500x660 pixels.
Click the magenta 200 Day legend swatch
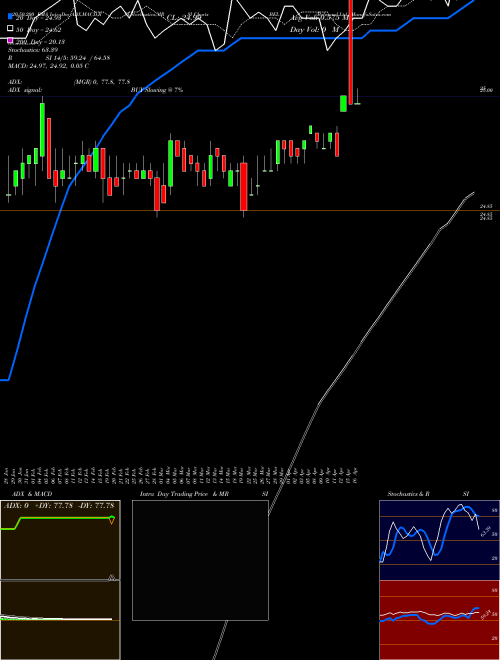point(11,40)
